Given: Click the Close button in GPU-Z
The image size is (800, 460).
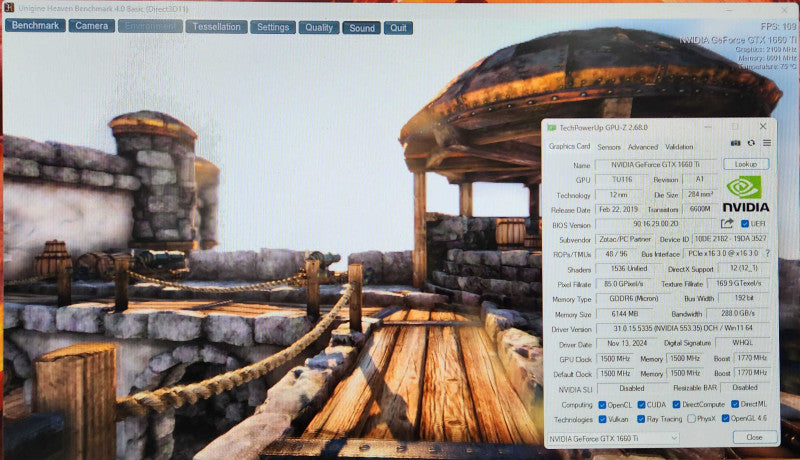Looking at the screenshot, I should [x=755, y=437].
